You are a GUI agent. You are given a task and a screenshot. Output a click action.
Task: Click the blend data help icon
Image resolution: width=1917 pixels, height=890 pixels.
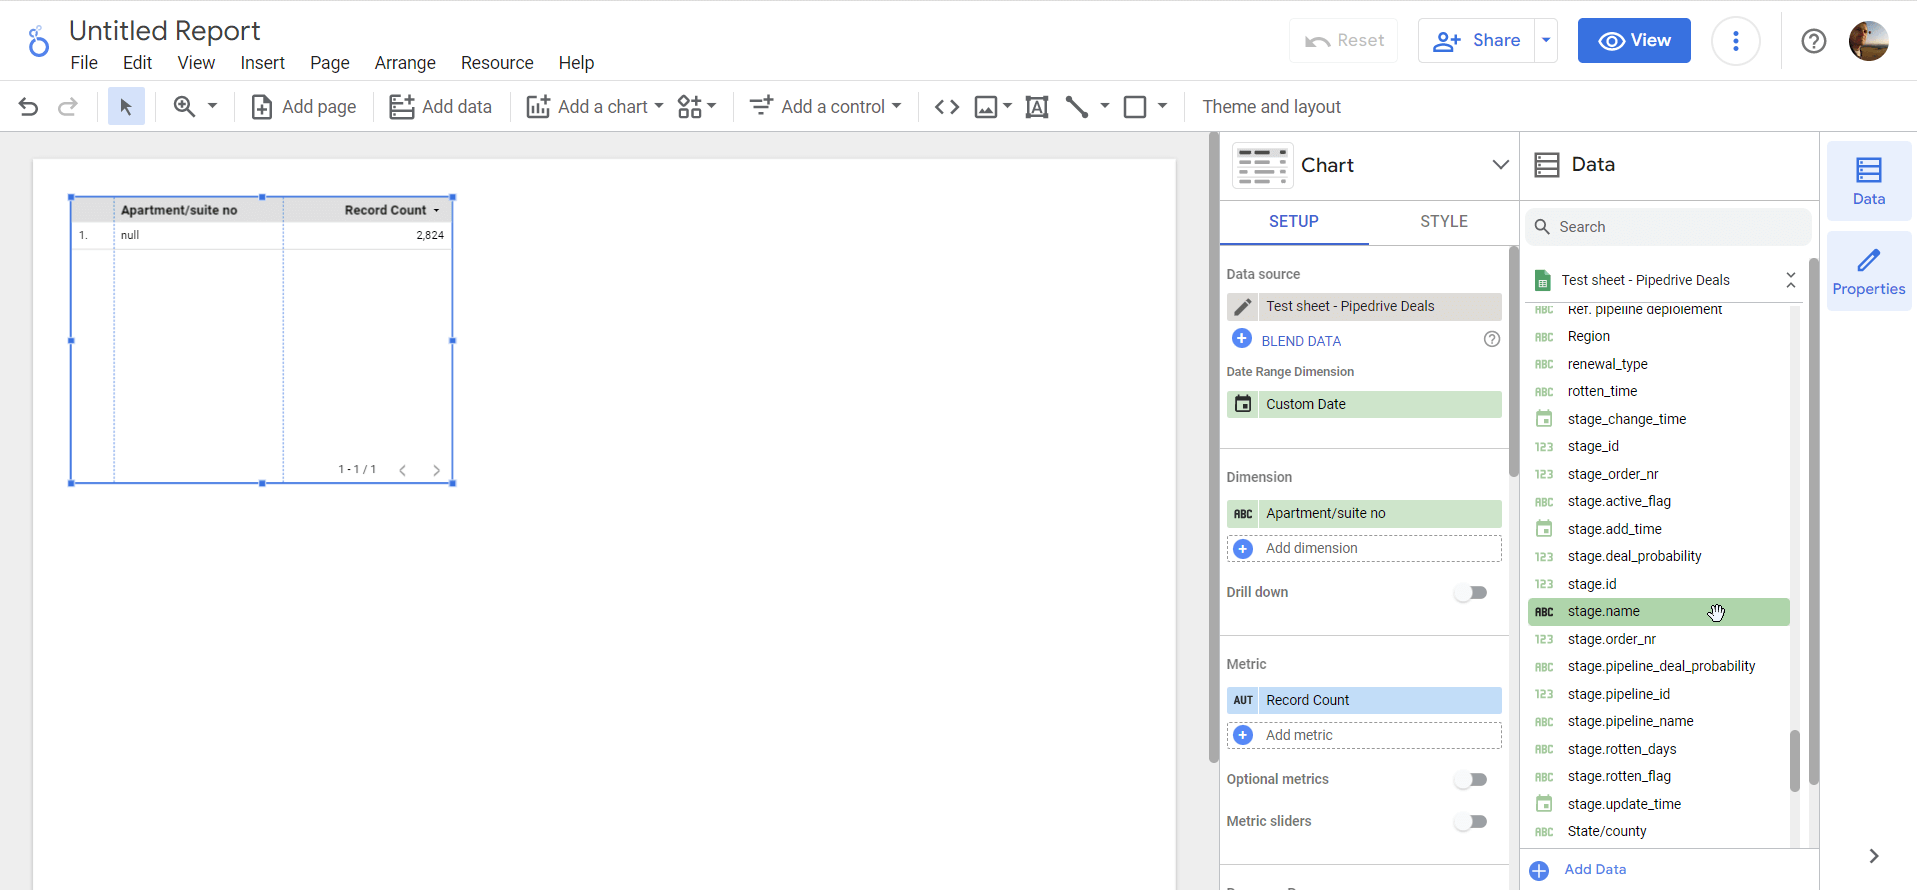1491,340
